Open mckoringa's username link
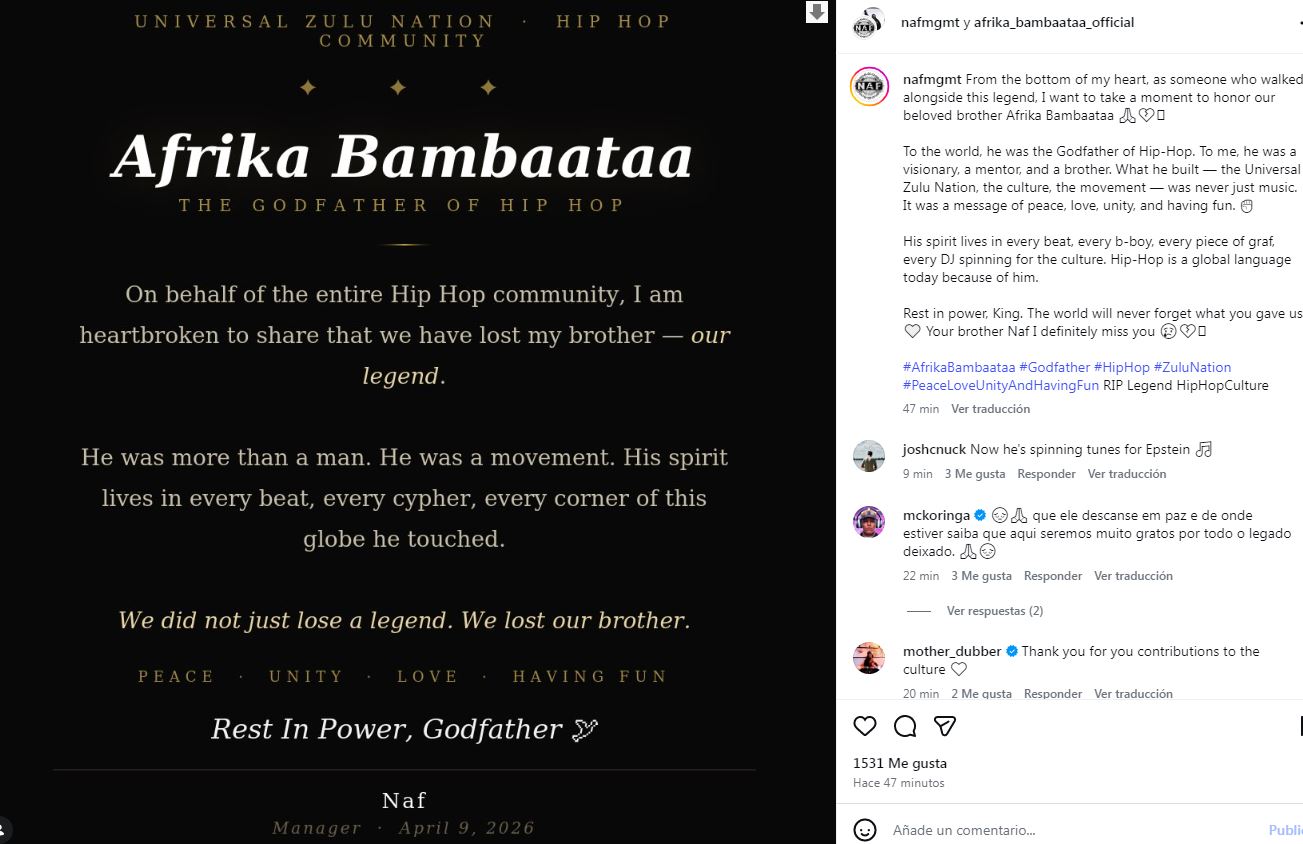1303x844 pixels. click(x=936, y=515)
